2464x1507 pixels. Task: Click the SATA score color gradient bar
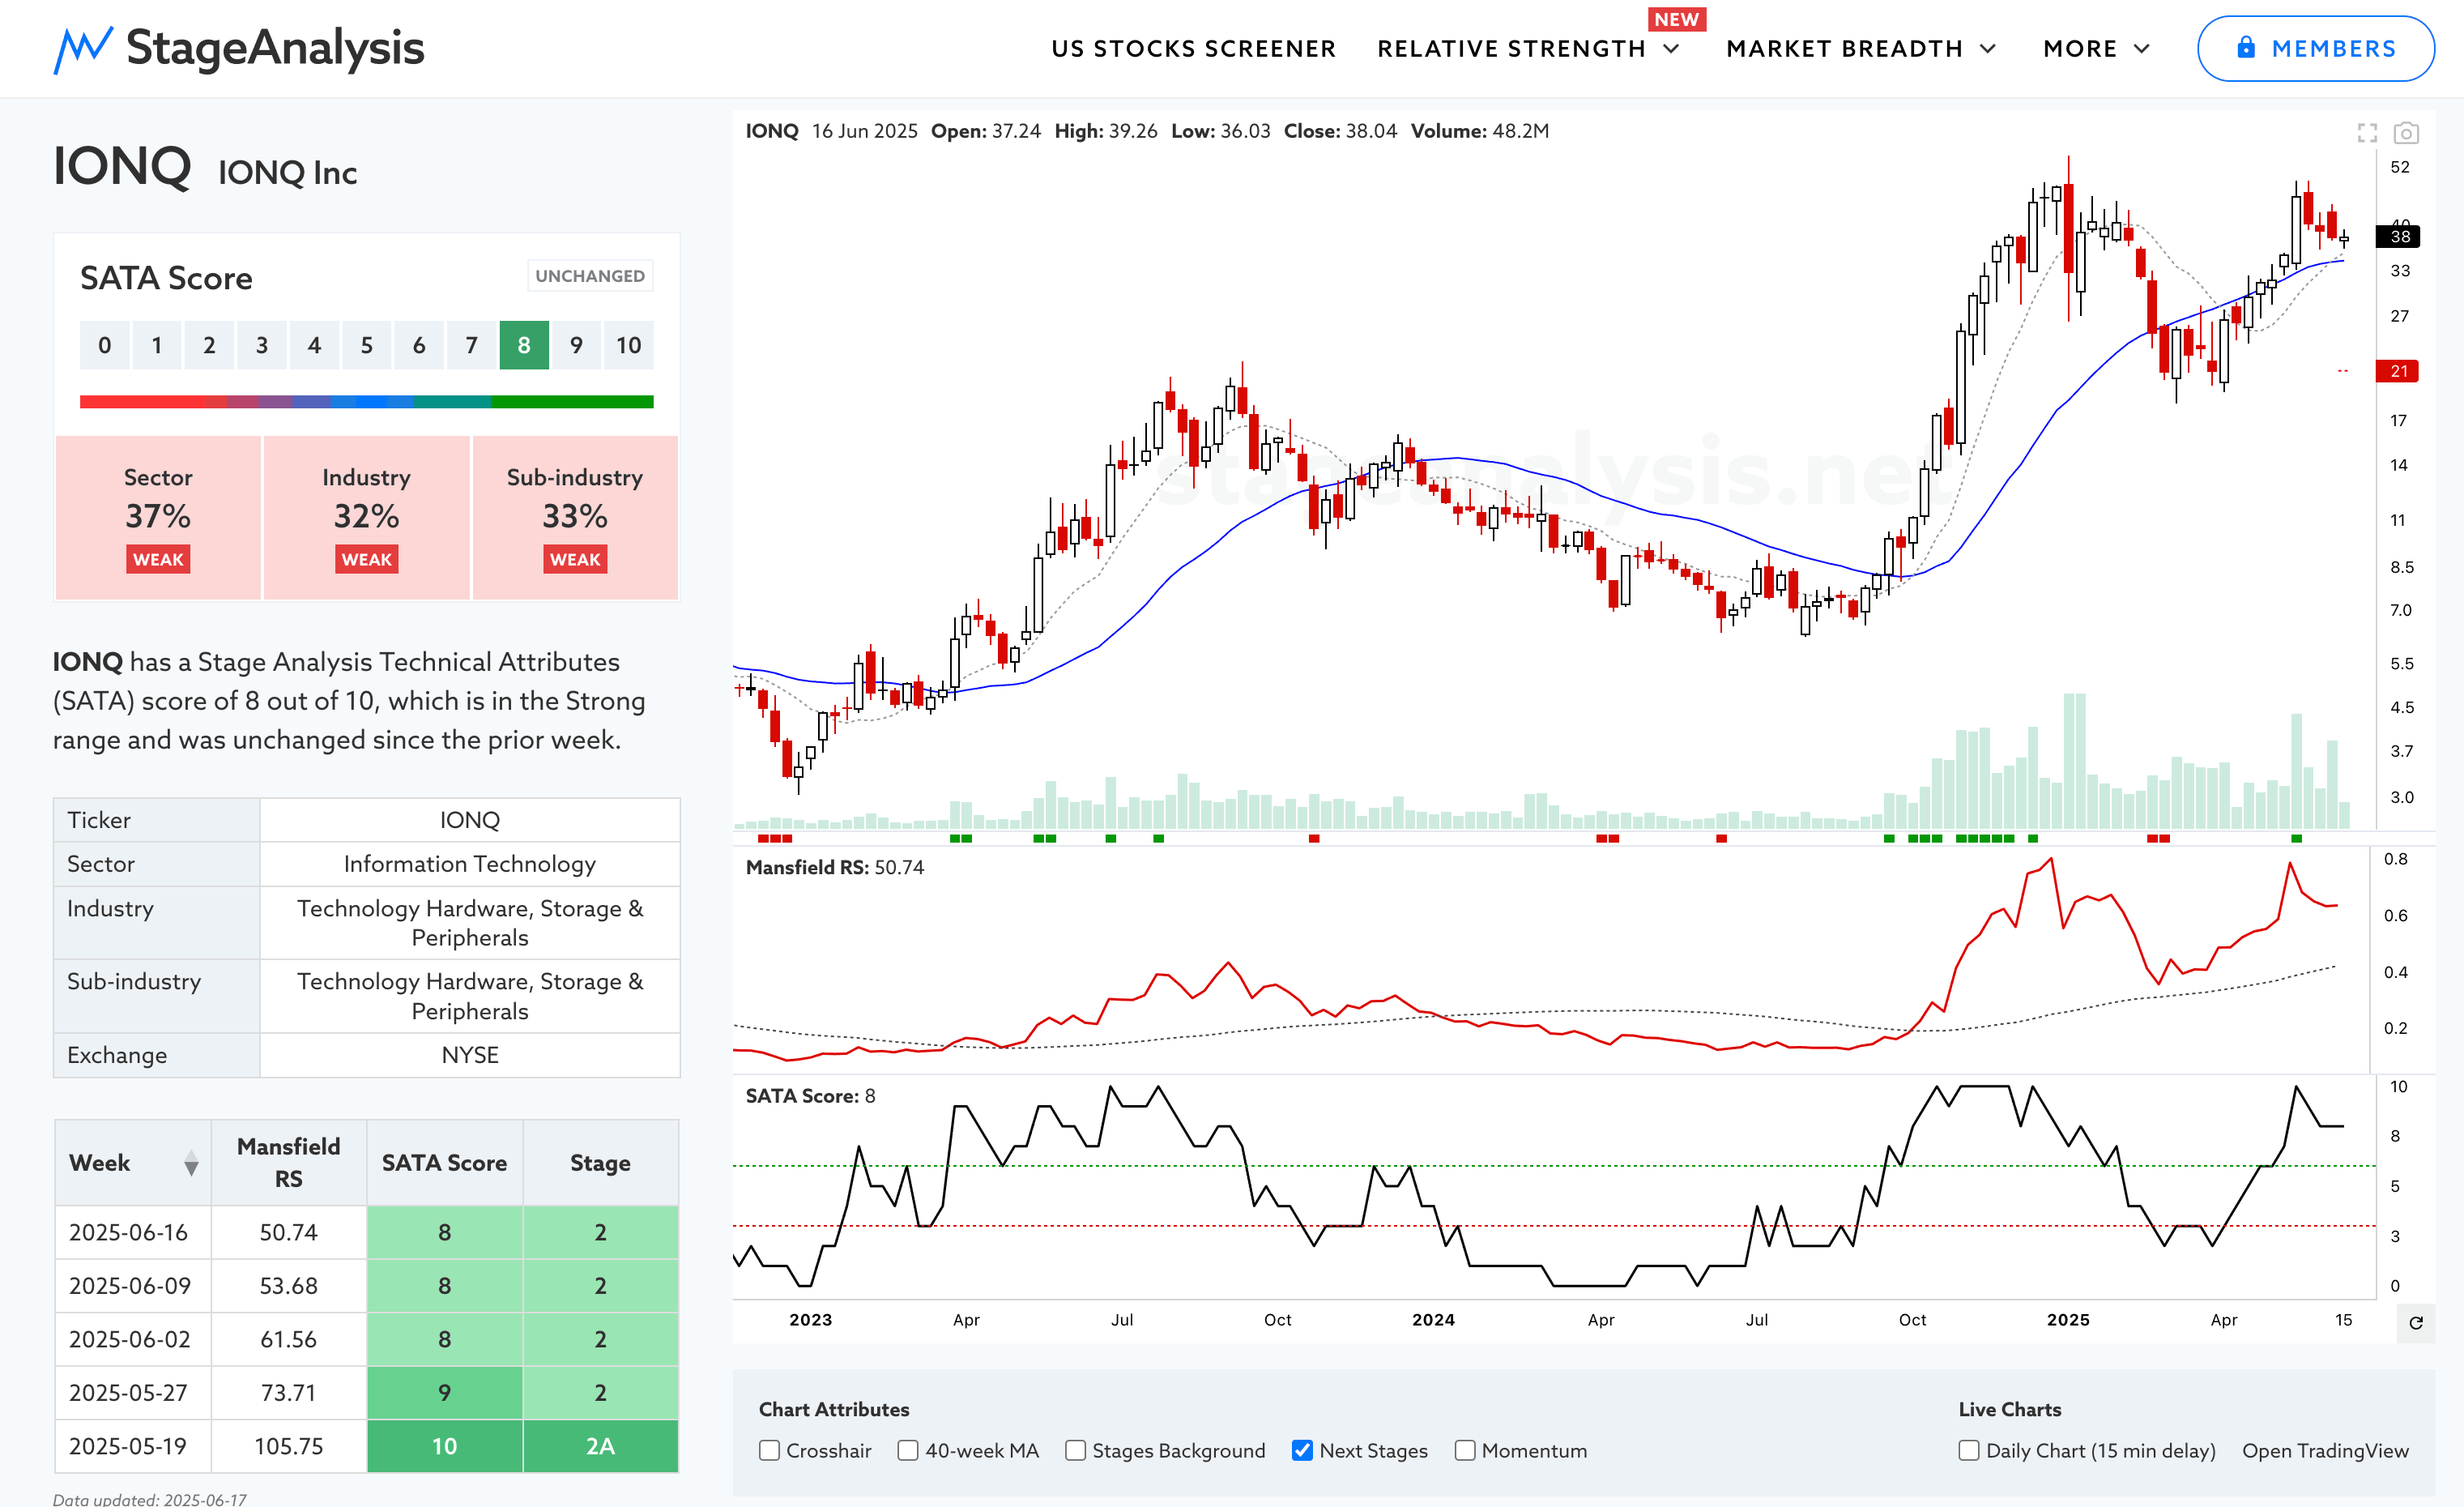click(367, 401)
